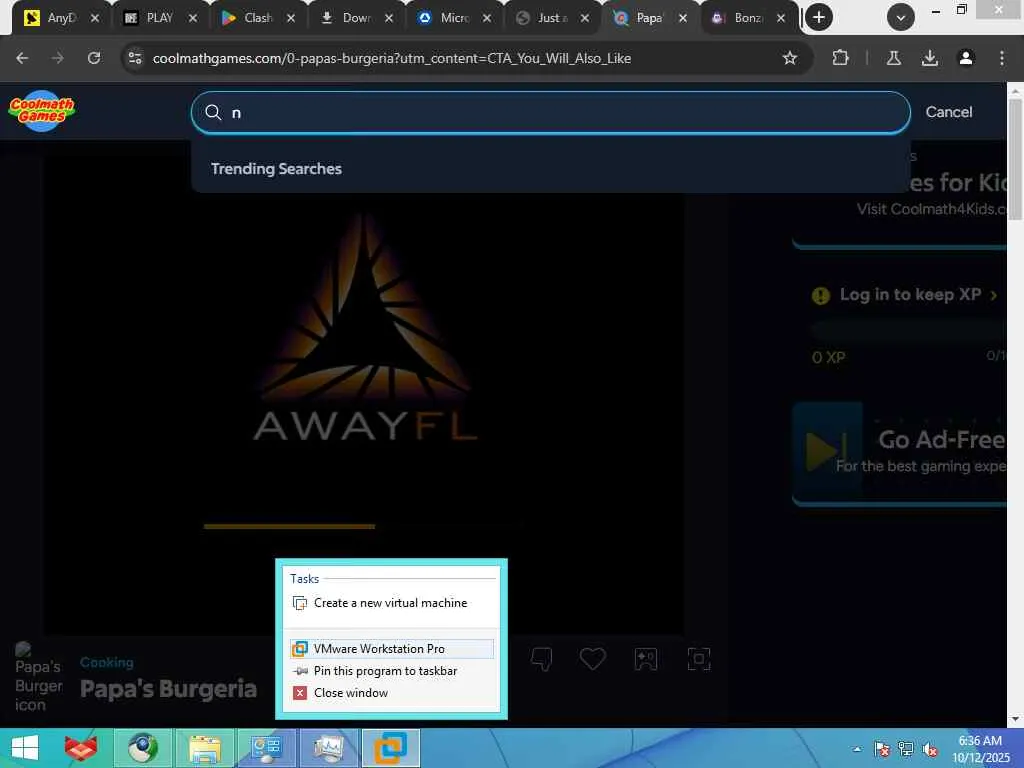Choose VMware Workstation Pro in jump list
This screenshot has width=1024, height=768.
391,648
